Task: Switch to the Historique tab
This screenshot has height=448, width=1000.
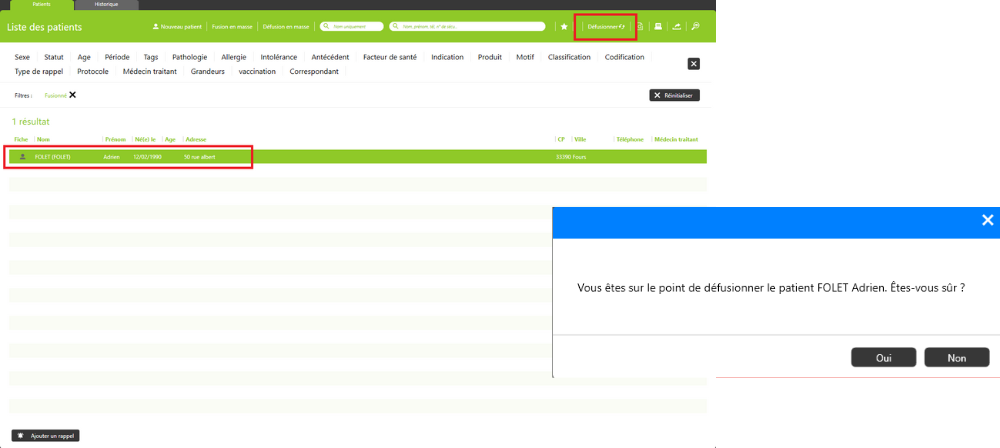Action: tap(106, 5)
